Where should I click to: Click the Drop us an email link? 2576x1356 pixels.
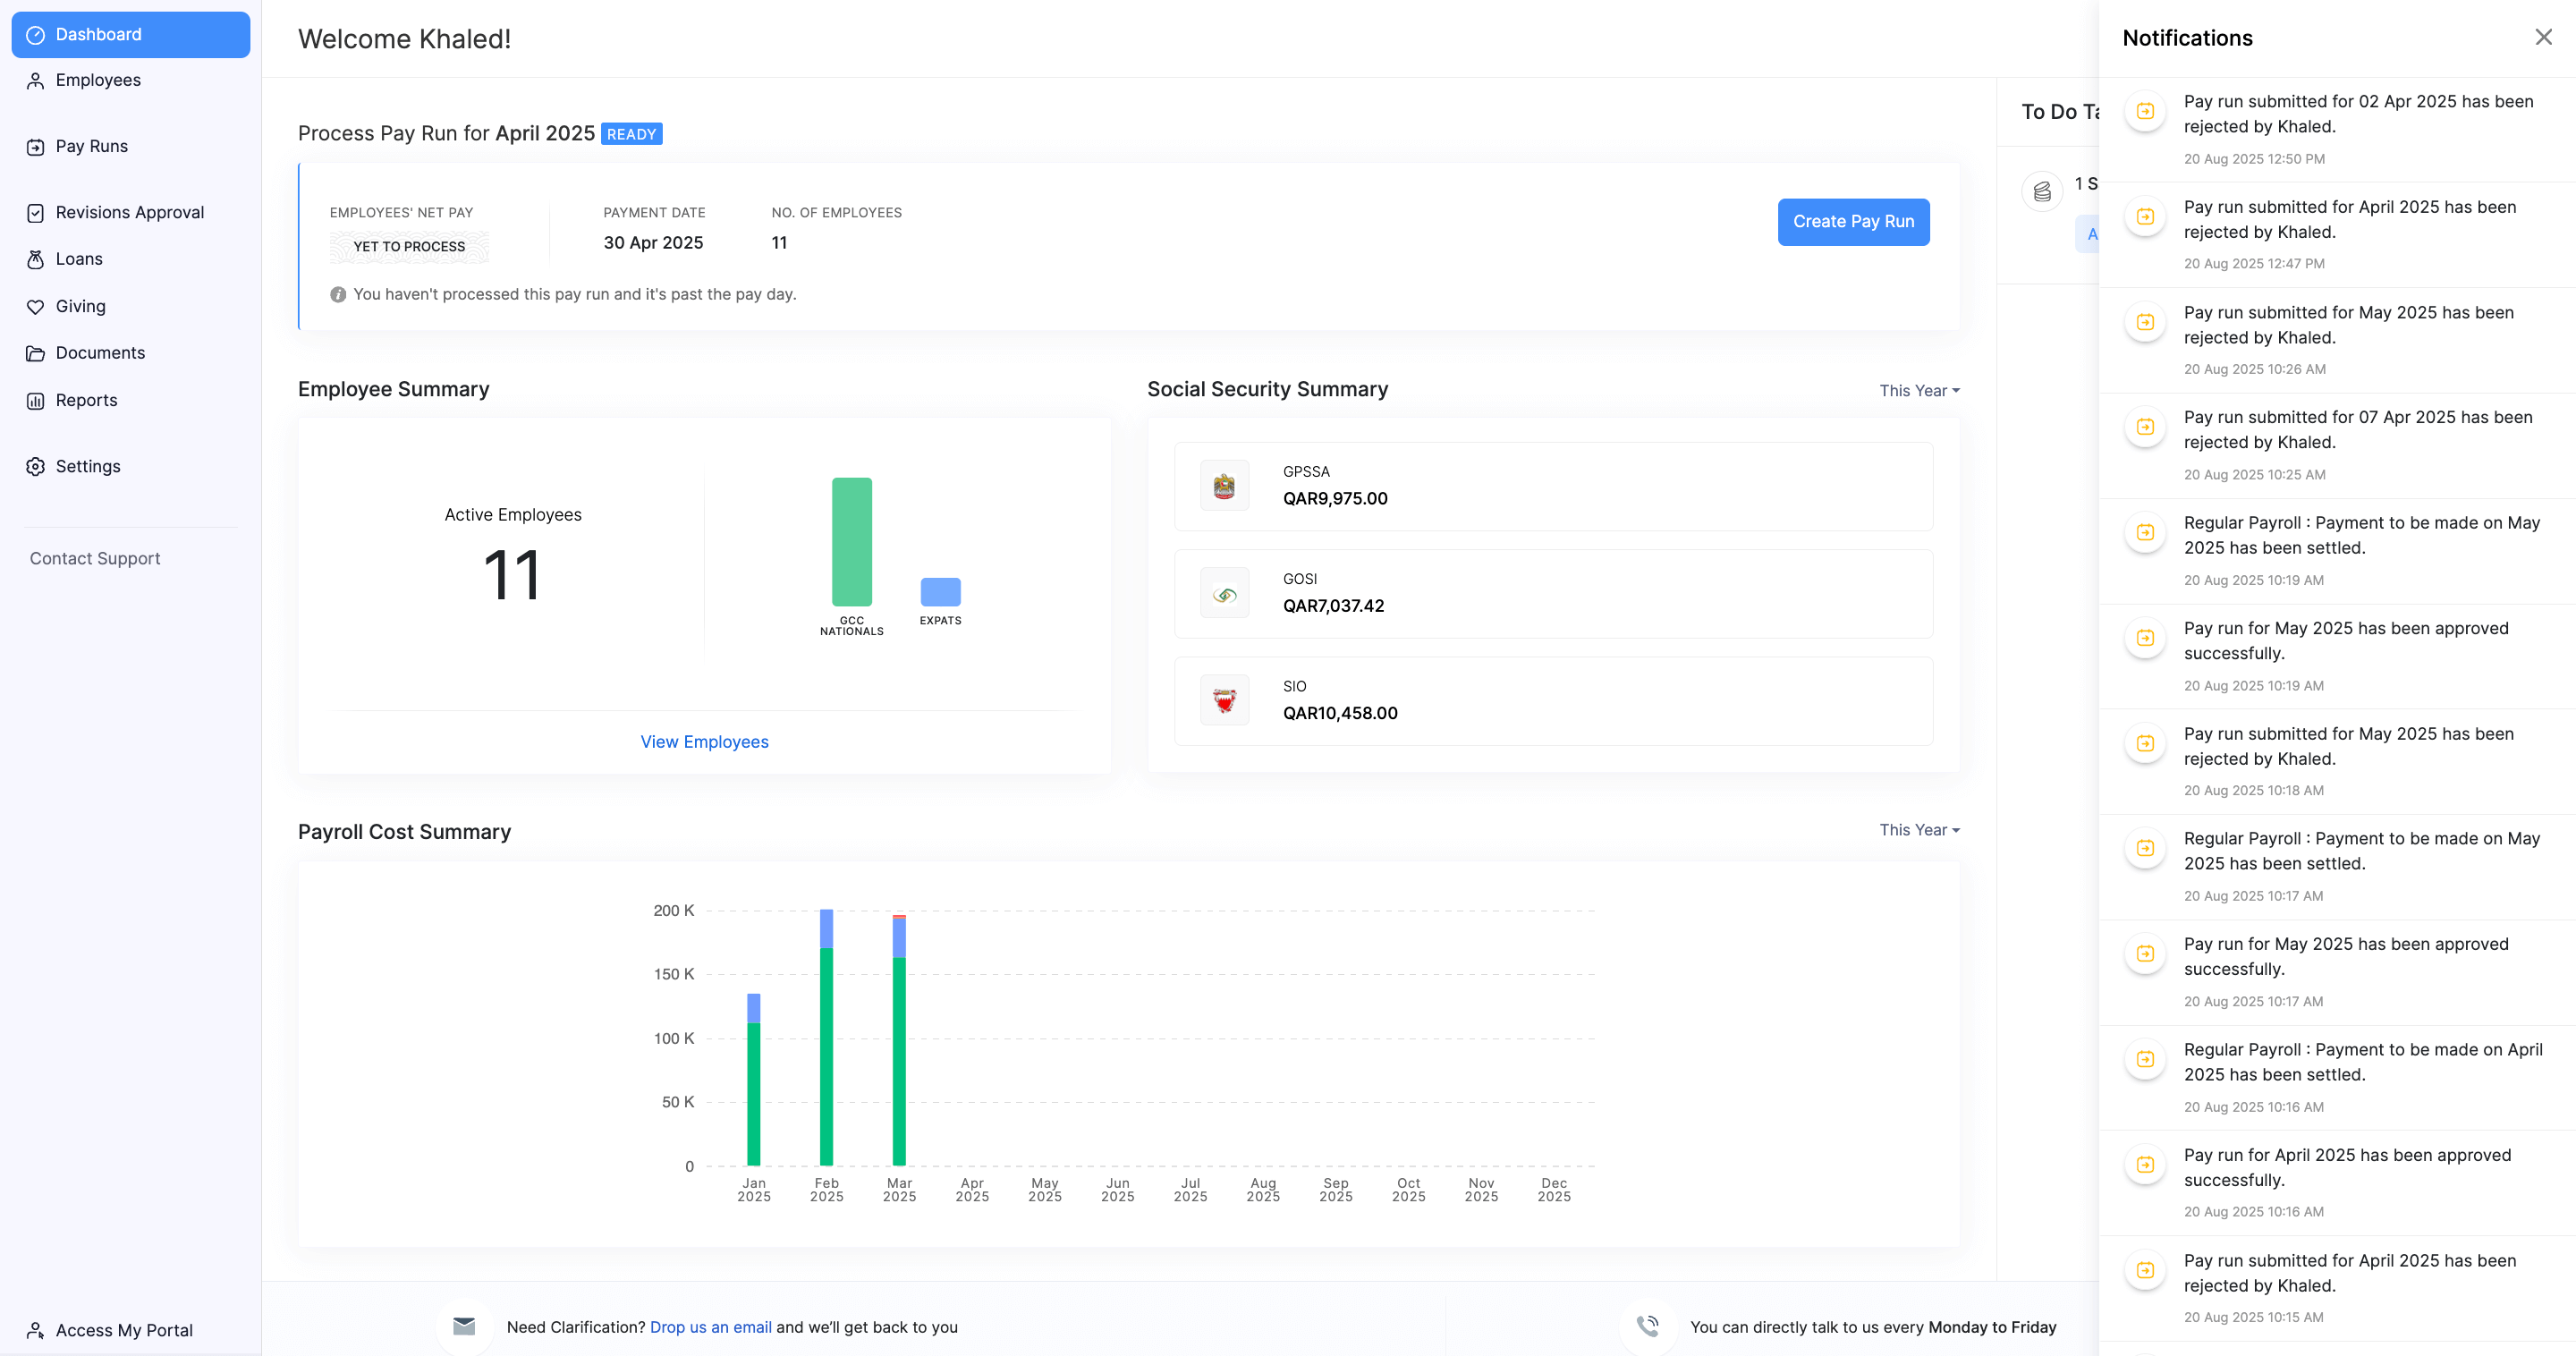tap(710, 1327)
